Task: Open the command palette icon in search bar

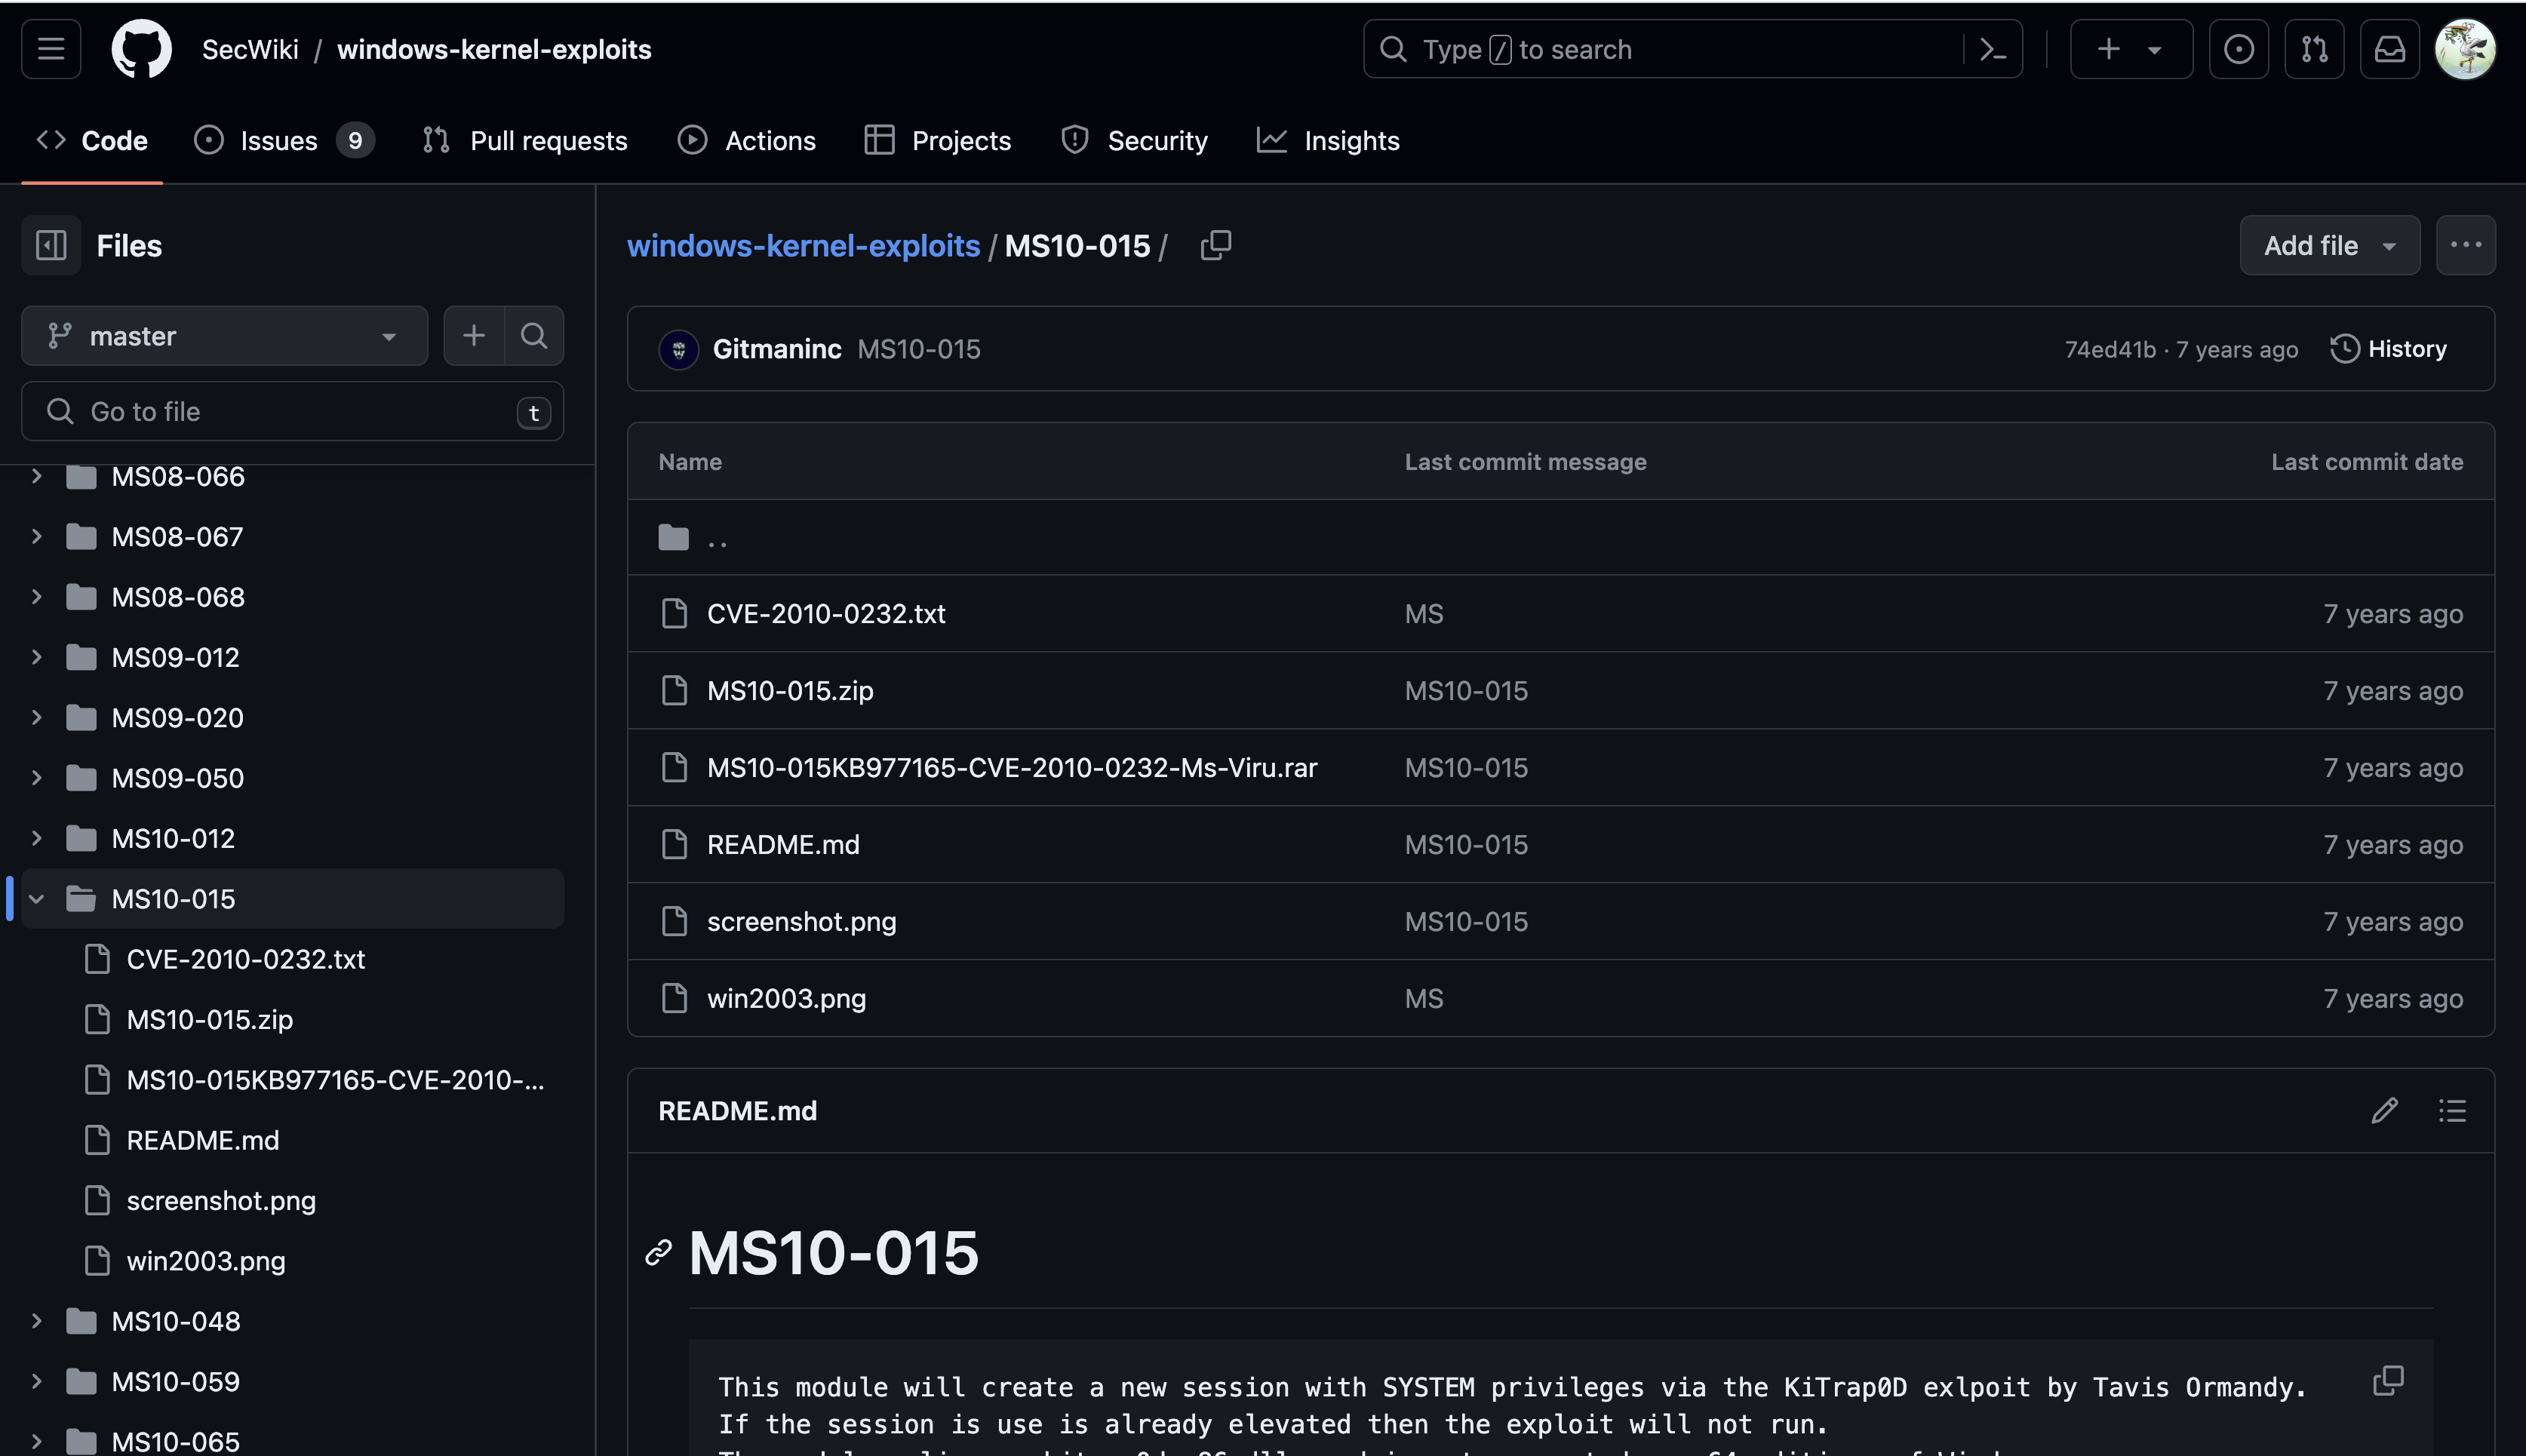Action: click(1993, 49)
